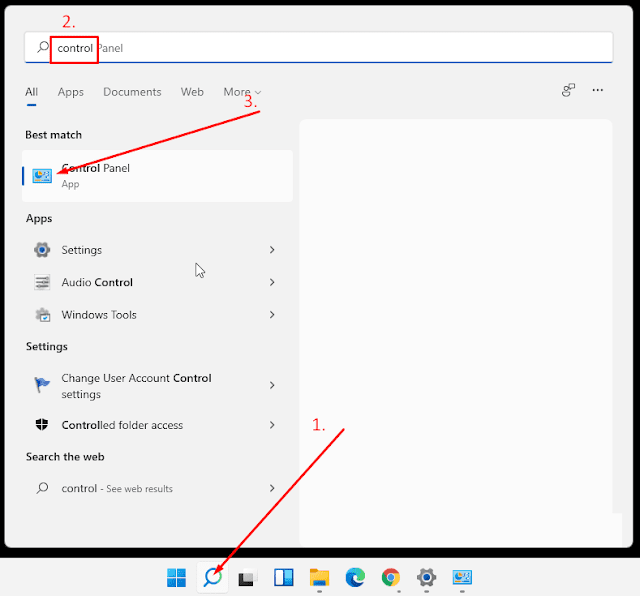Screen dimensions: 640x596
Task: Open Google Chrome from the taskbar
Action: tap(391, 578)
